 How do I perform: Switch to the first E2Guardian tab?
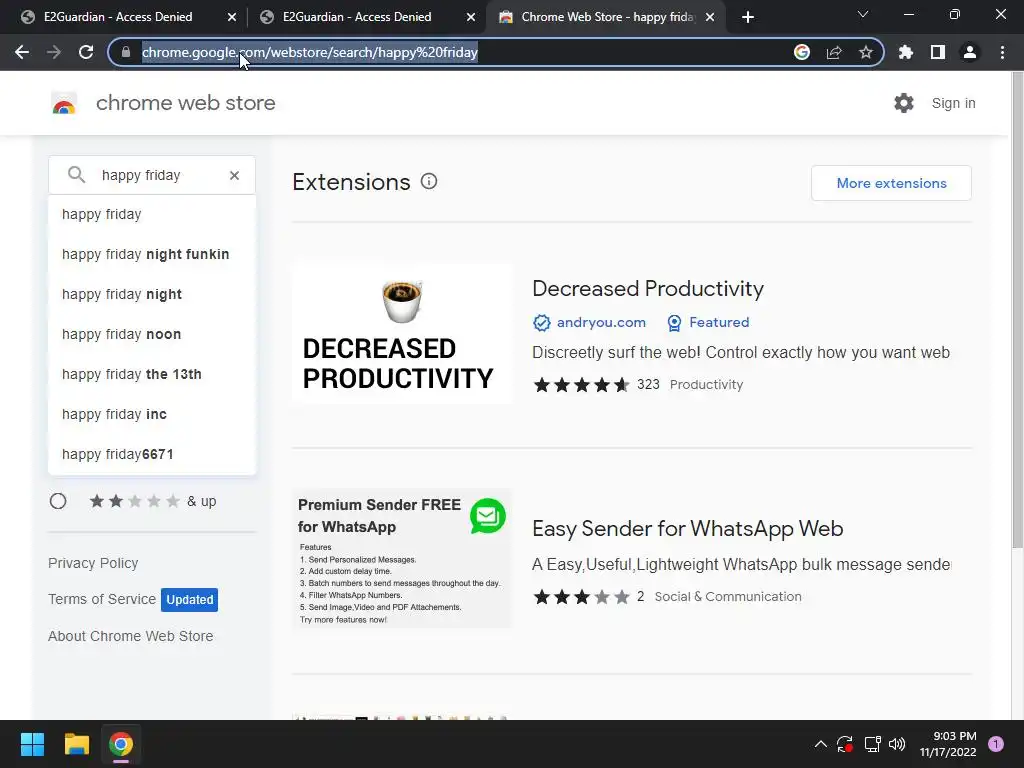pyautogui.click(x=118, y=17)
